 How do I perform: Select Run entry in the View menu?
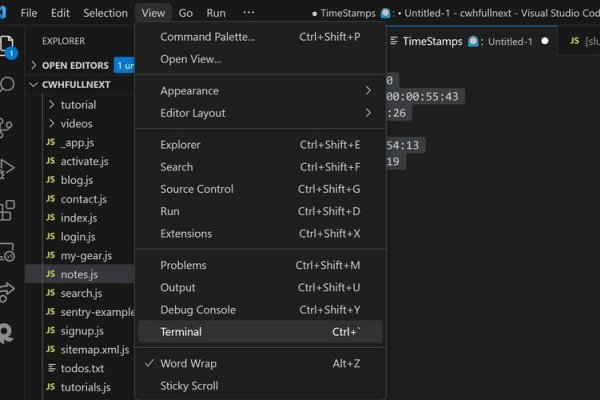pyautogui.click(x=260, y=211)
